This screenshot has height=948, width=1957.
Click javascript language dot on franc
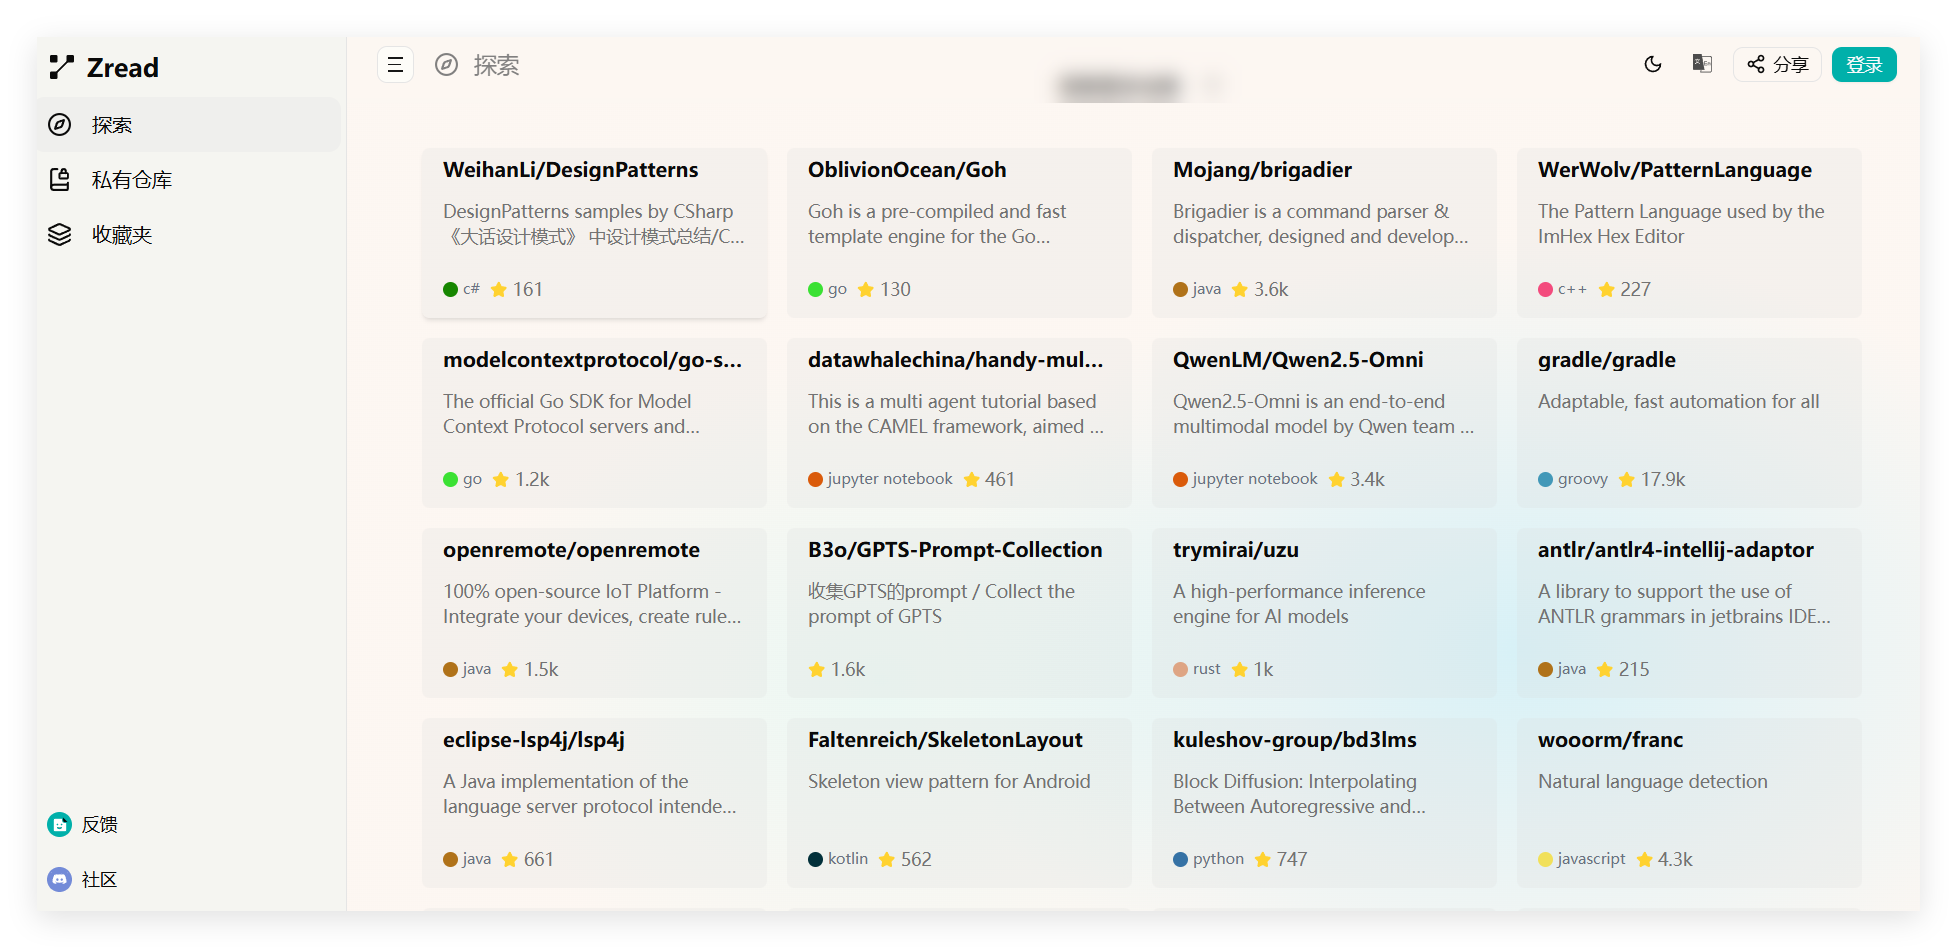click(x=1545, y=859)
